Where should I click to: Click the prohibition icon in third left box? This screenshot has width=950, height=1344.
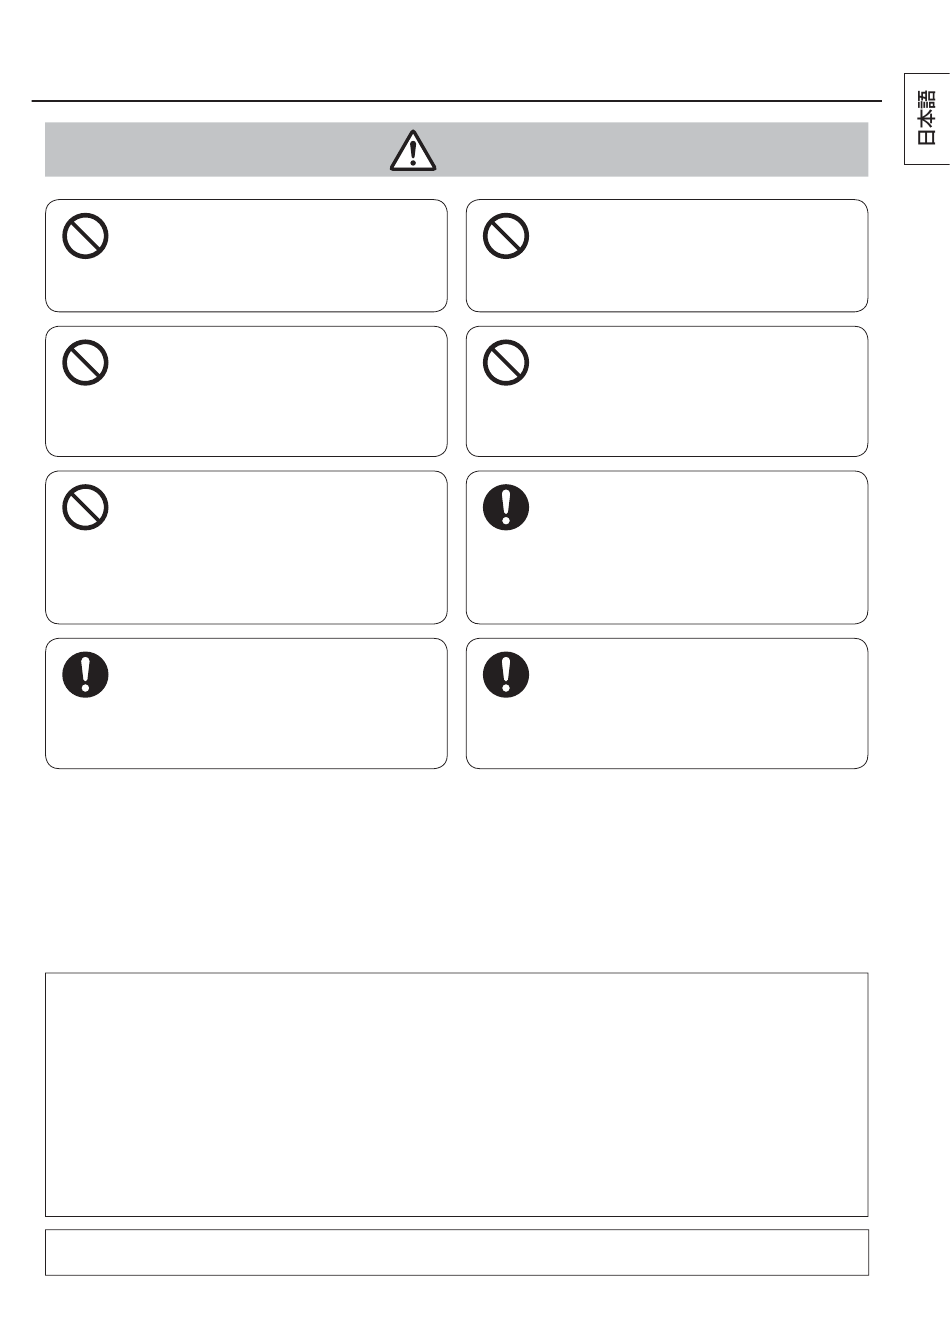(x=86, y=508)
